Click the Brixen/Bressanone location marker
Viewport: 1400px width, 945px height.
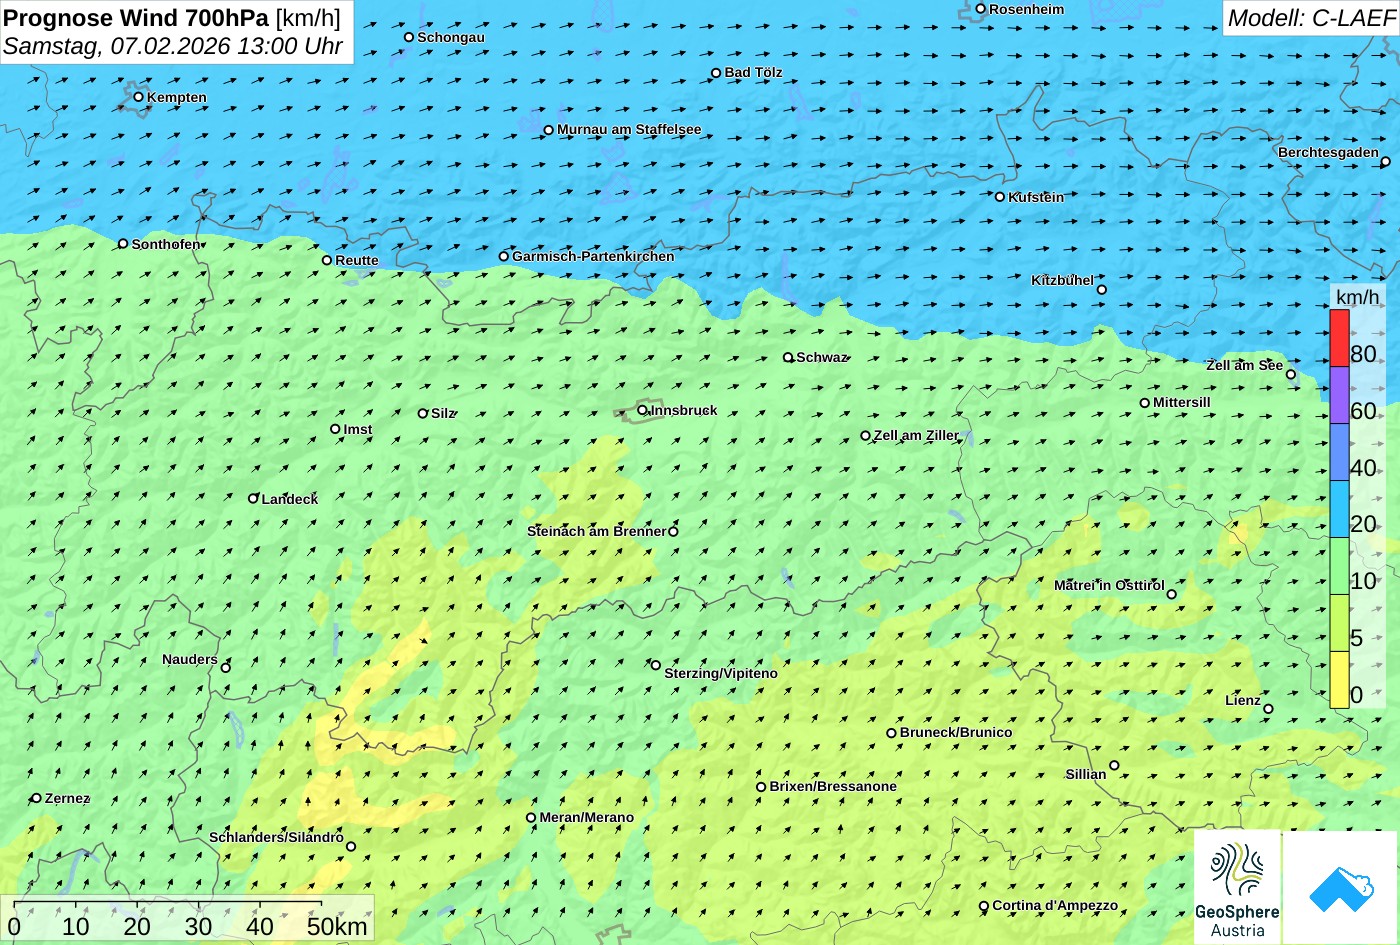761,787
